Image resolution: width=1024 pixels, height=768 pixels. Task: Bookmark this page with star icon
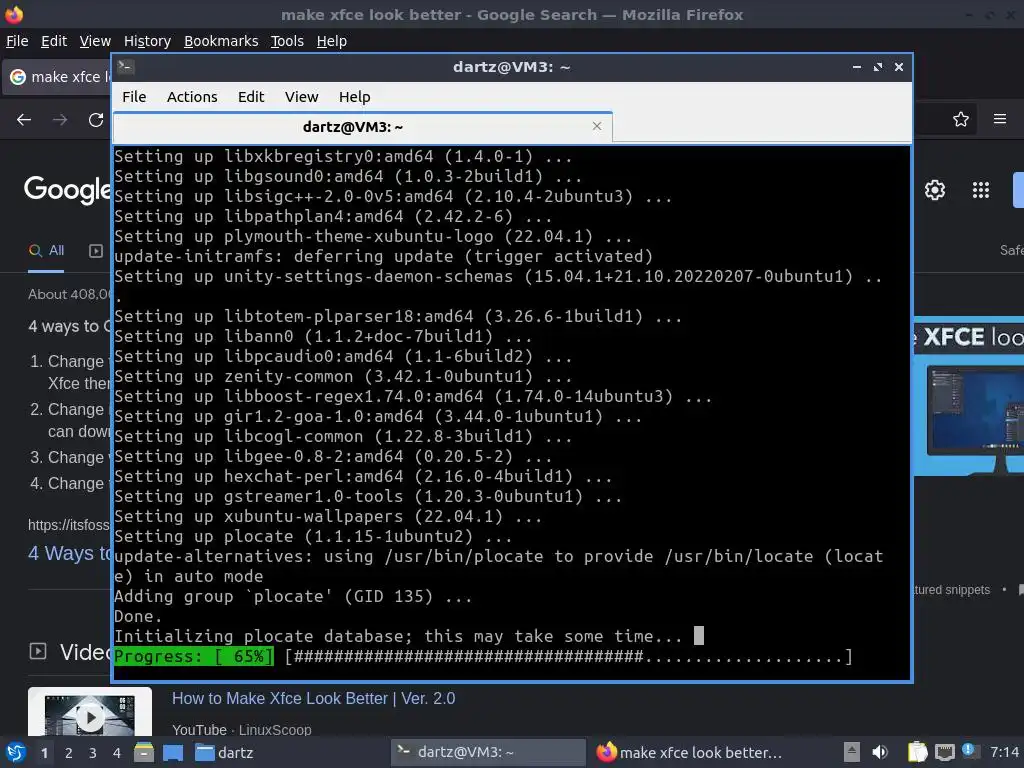pos(961,119)
